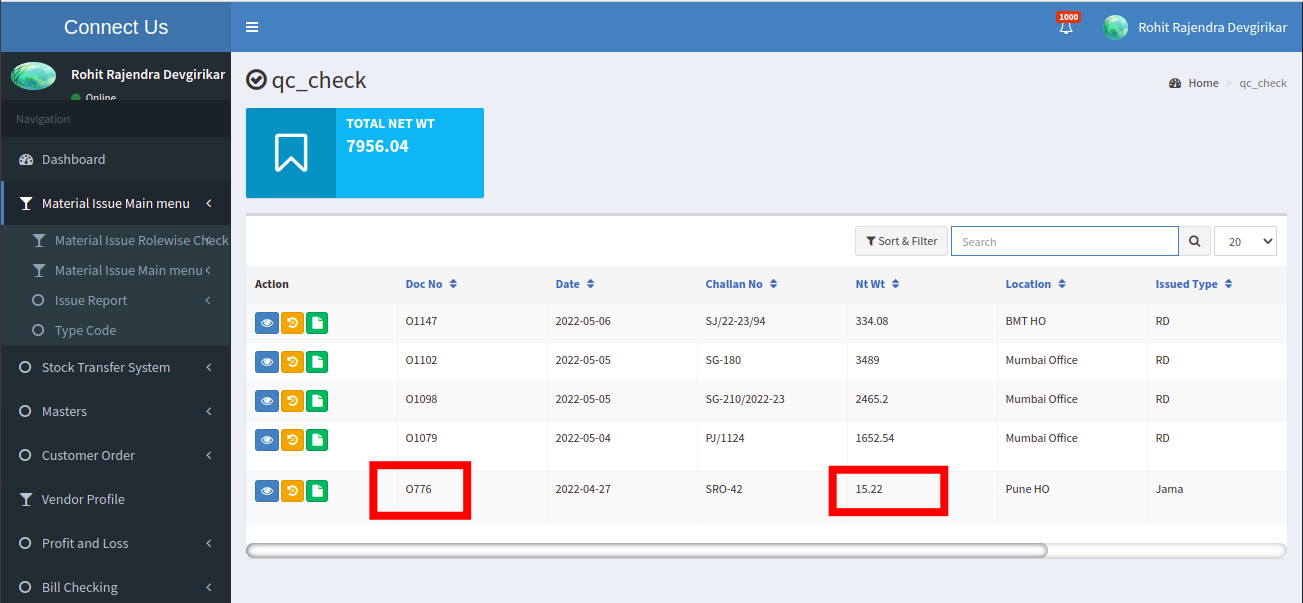Click the Home breadcrumb link
This screenshot has width=1303, height=603.
point(1203,83)
